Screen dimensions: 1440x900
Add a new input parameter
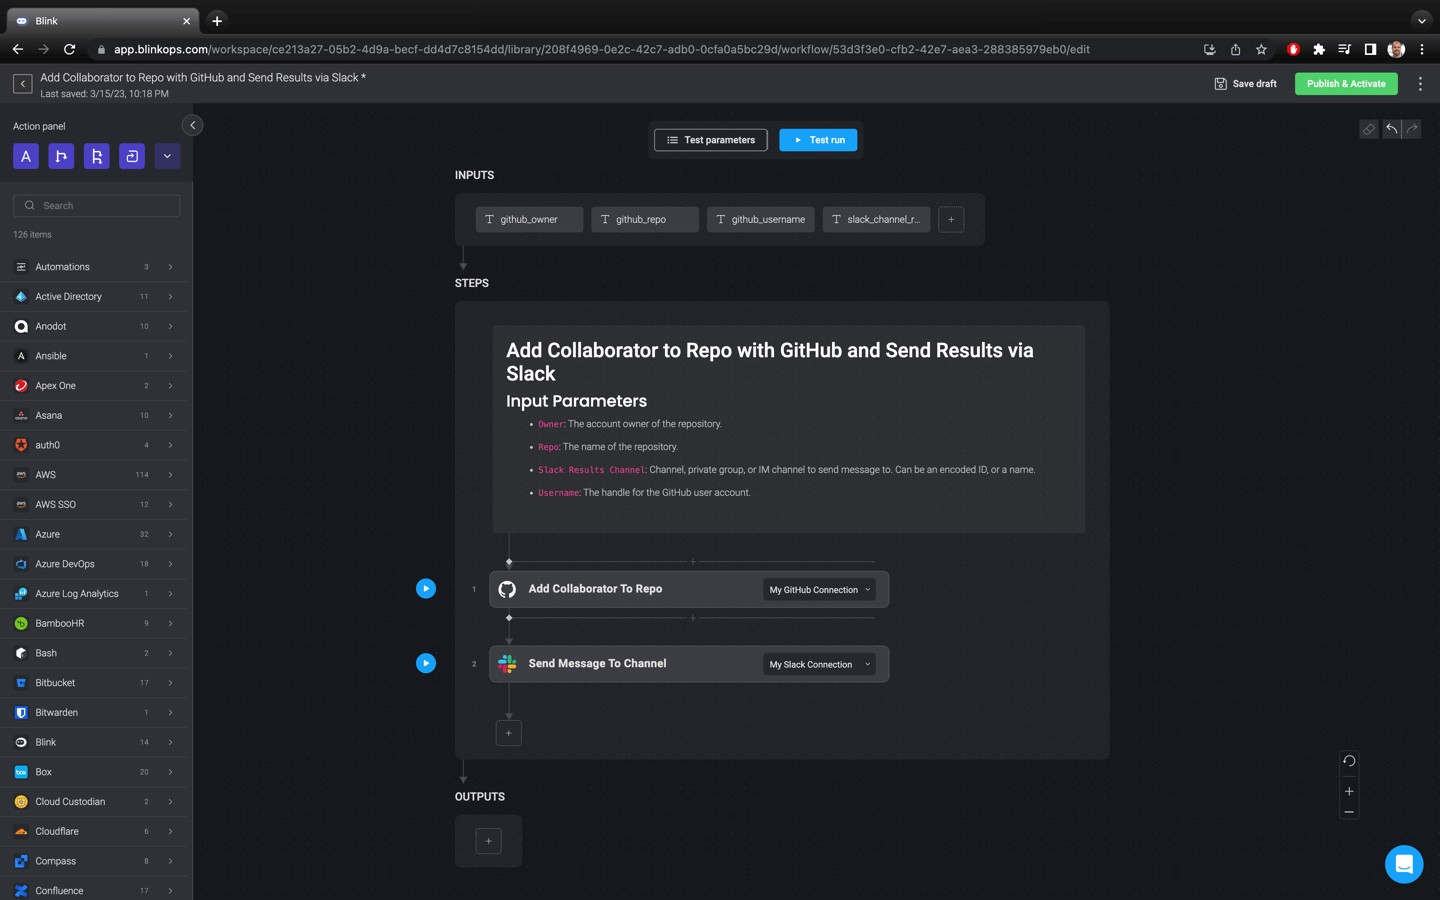951,219
